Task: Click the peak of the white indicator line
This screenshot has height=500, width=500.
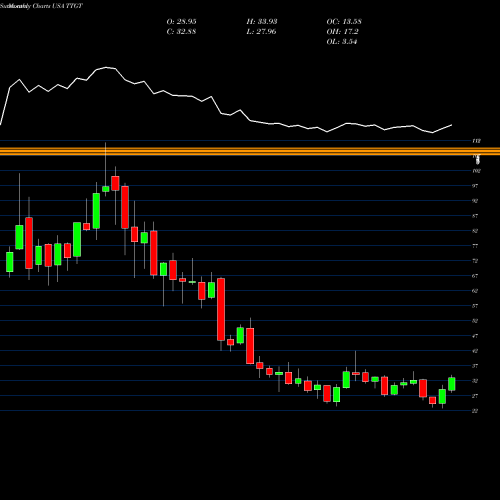Action: pyautogui.click(x=107, y=67)
